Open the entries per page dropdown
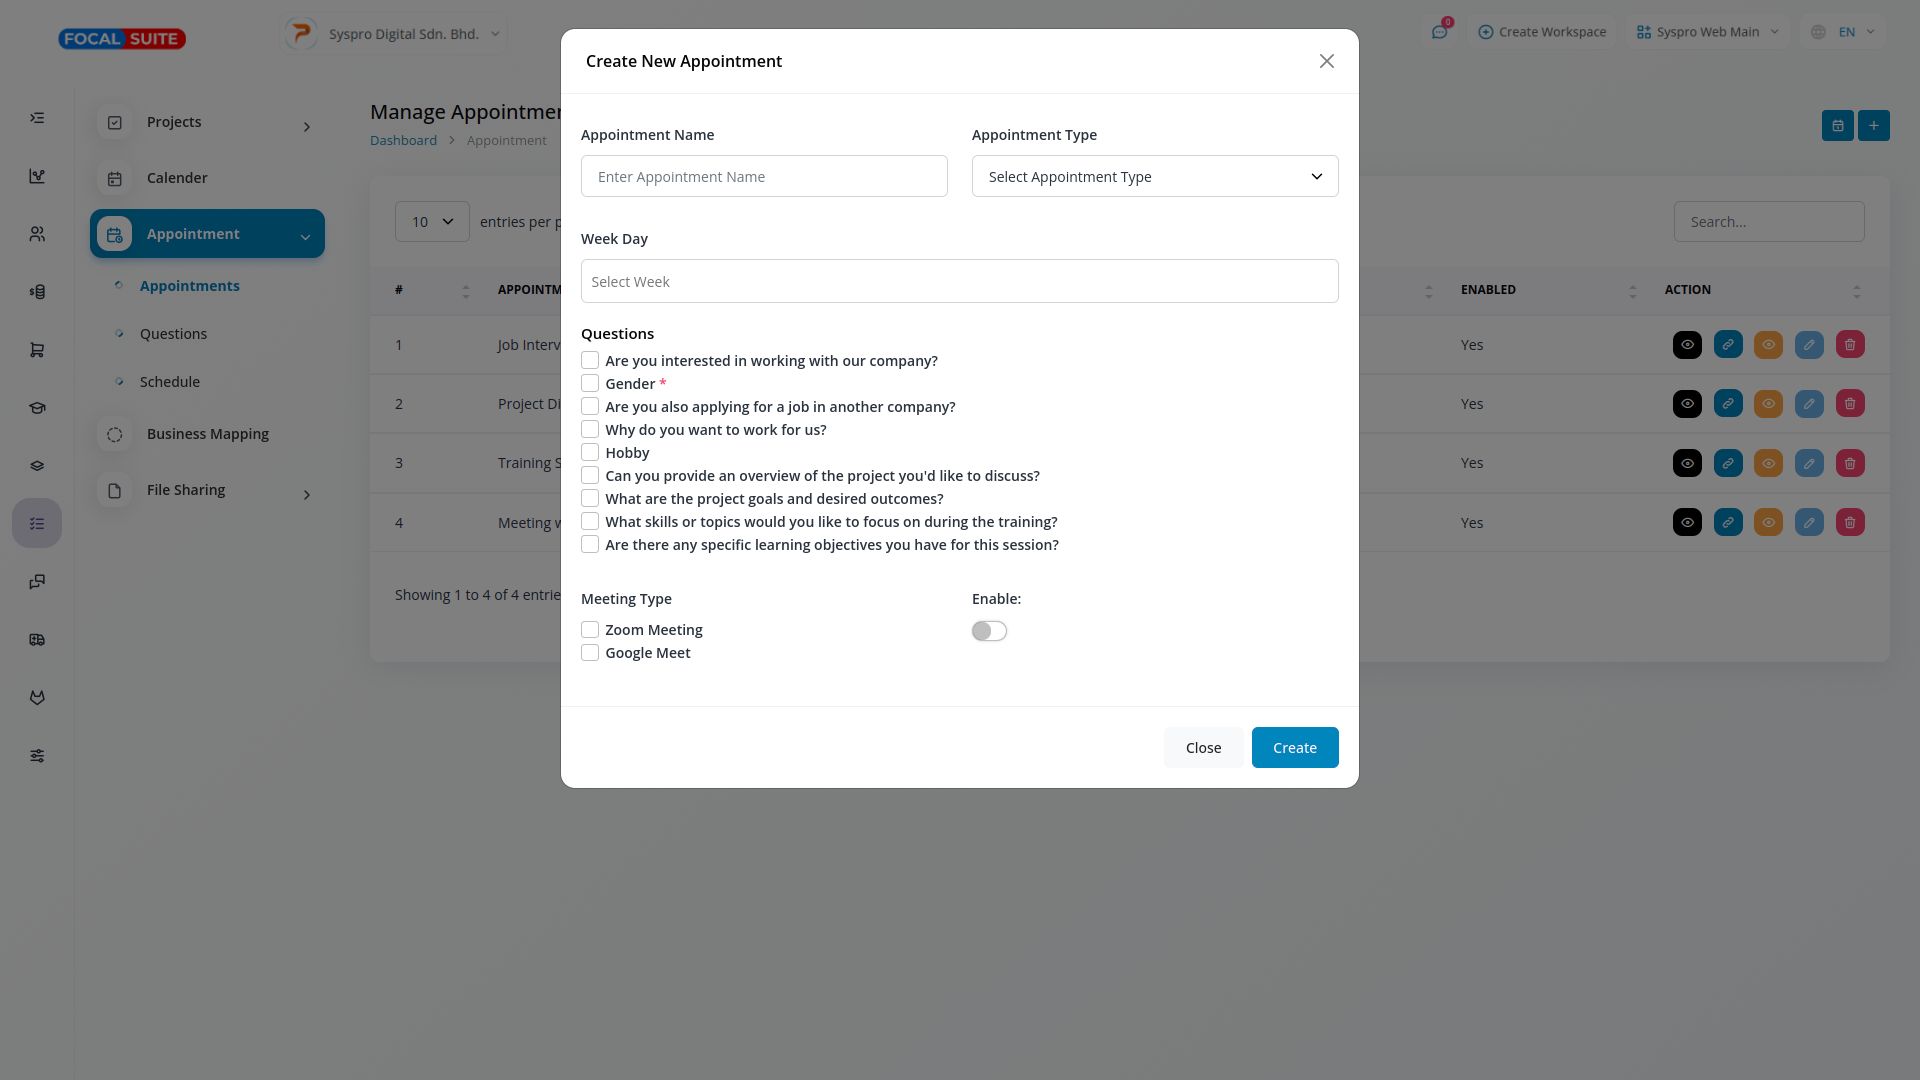The image size is (1920, 1080). [432, 222]
